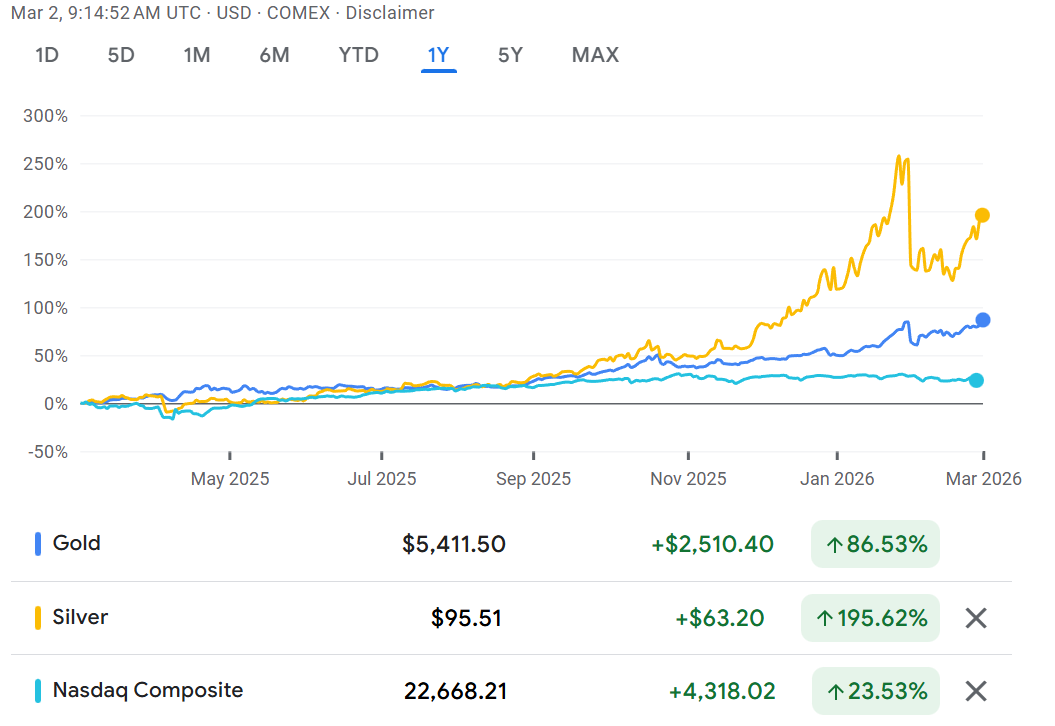This screenshot has height=726, width=1055.
Task: Click the active 1Y range tab
Action: 438,55
